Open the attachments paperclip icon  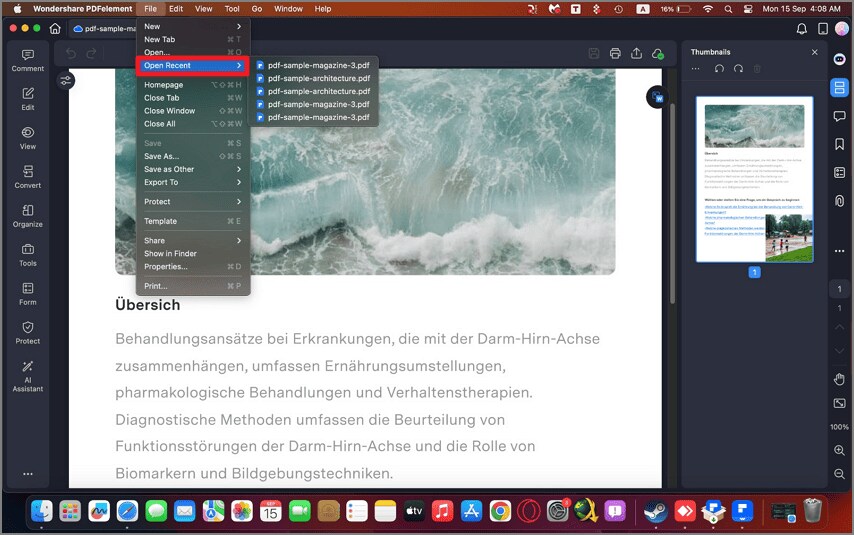coord(839,200)
